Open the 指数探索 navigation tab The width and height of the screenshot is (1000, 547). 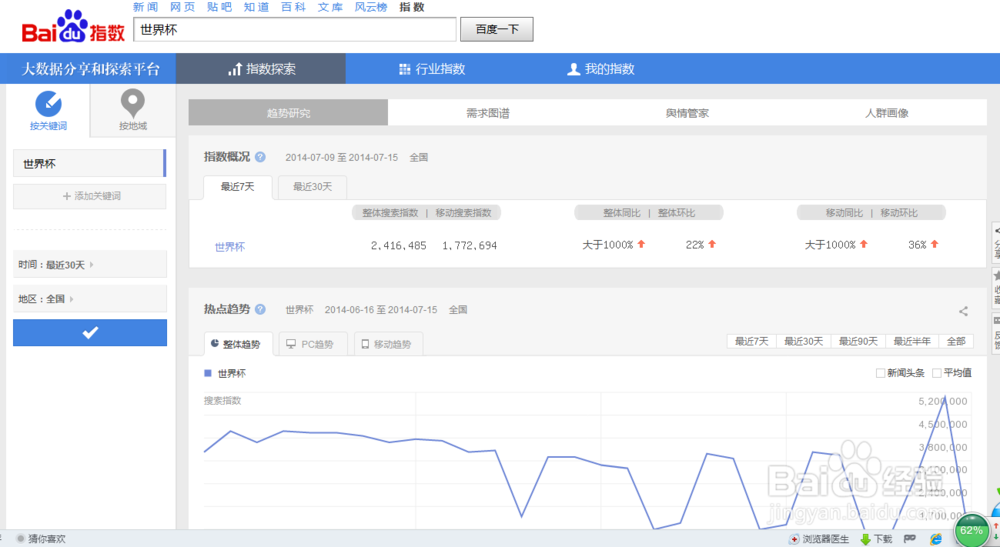[x=261, y=69]
